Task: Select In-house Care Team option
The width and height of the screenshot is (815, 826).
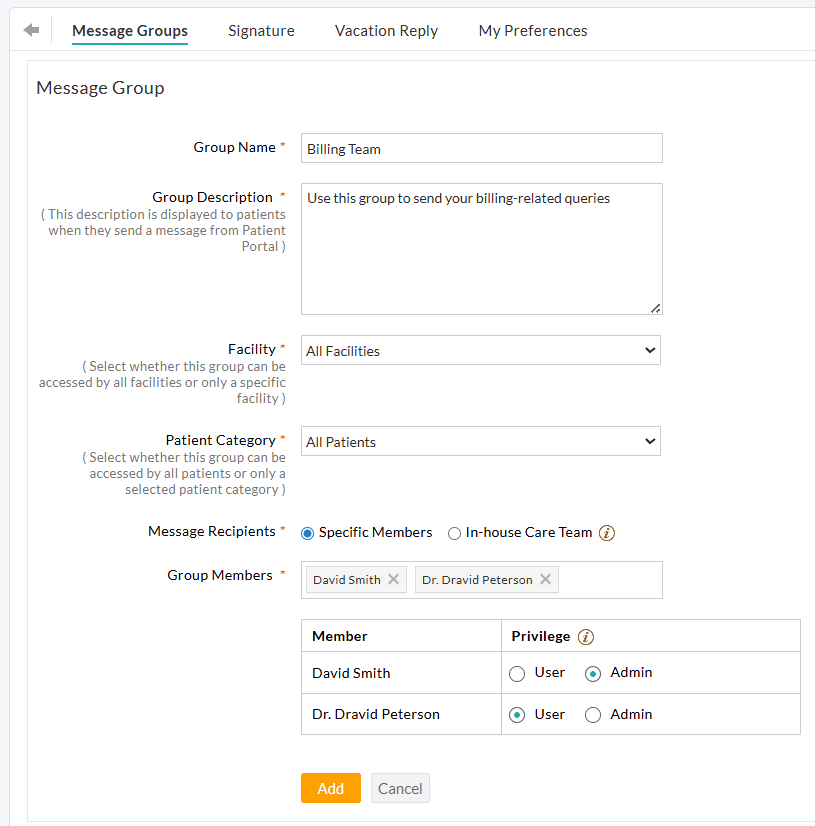Action: 454,533
